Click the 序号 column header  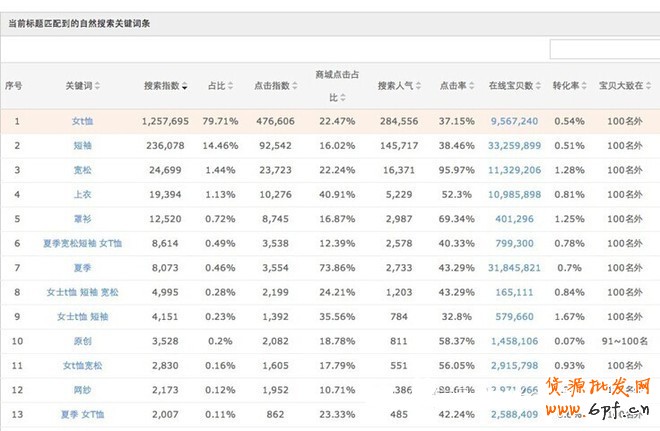click(x=14, y=86)
